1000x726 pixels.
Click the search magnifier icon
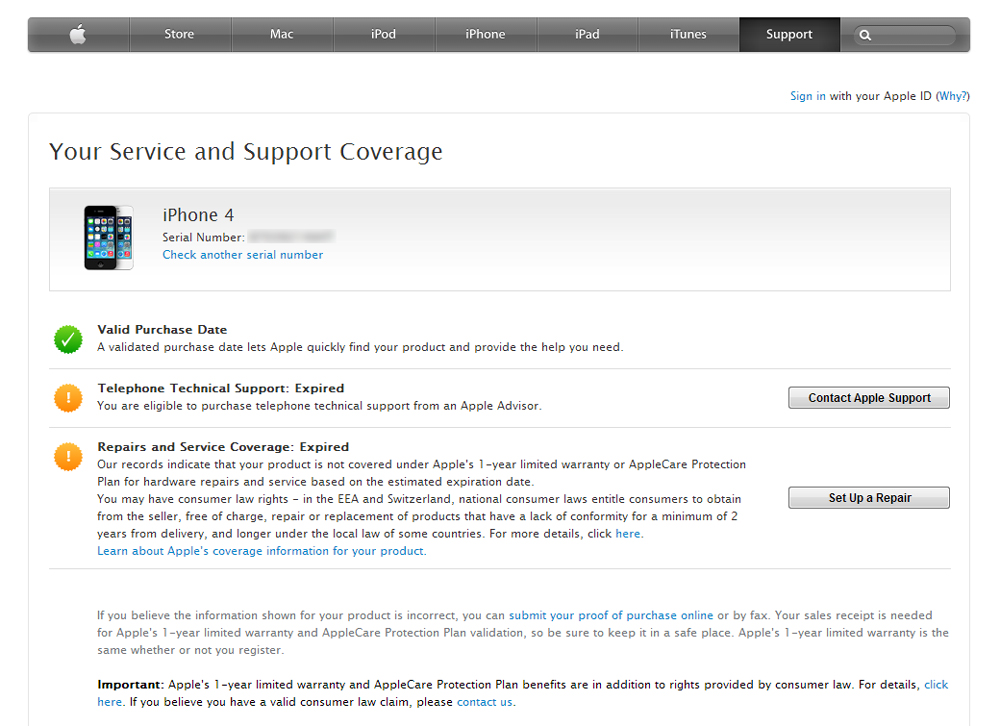(x=865, y=35)
